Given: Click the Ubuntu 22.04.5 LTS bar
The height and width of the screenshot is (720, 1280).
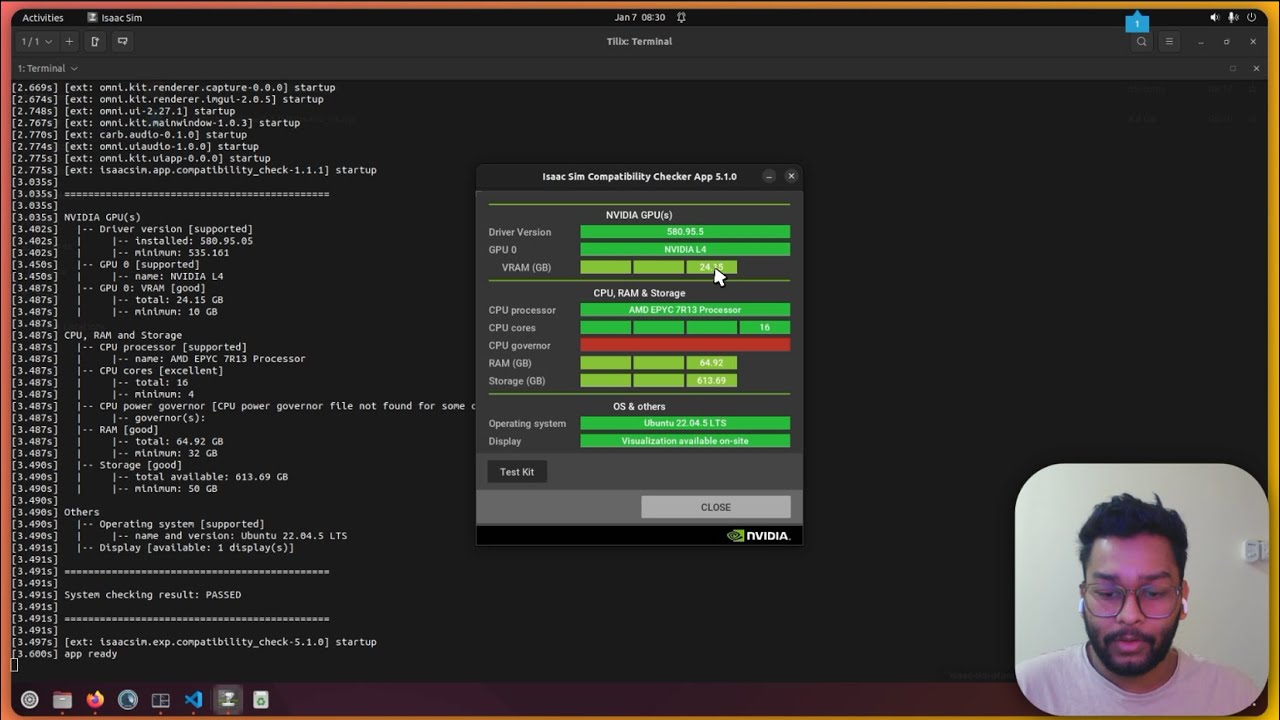Looking at the screenshot, I should [x=685, y=423].
